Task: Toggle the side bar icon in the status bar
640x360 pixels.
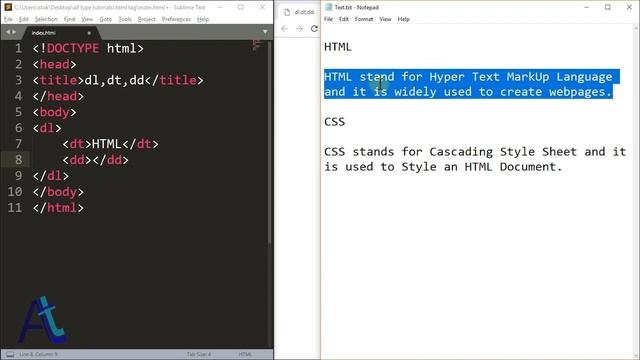Action: [x=10, y=354]
